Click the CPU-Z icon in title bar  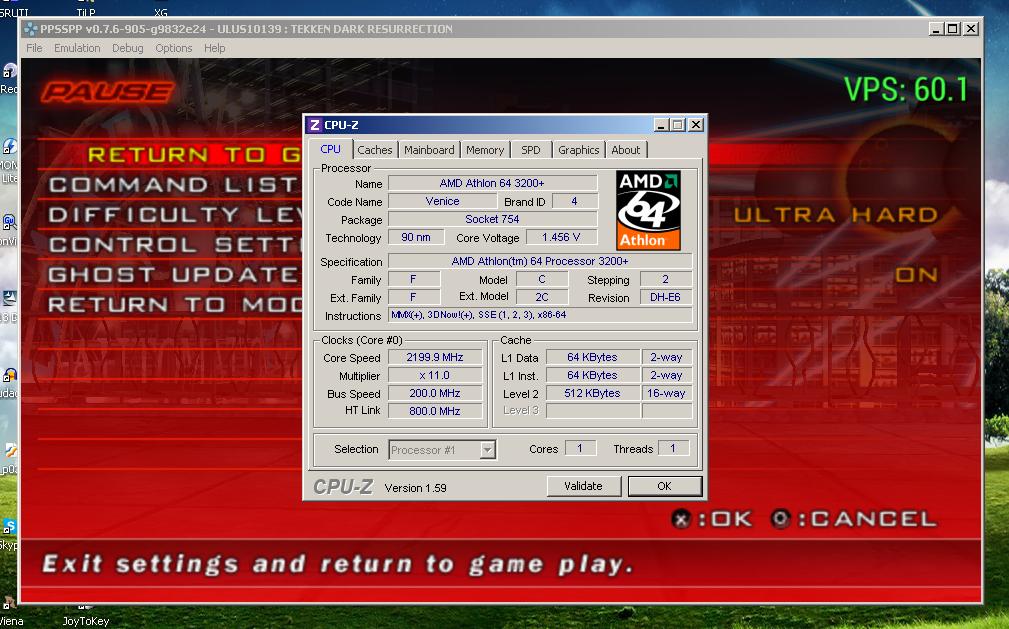point(314,125)
